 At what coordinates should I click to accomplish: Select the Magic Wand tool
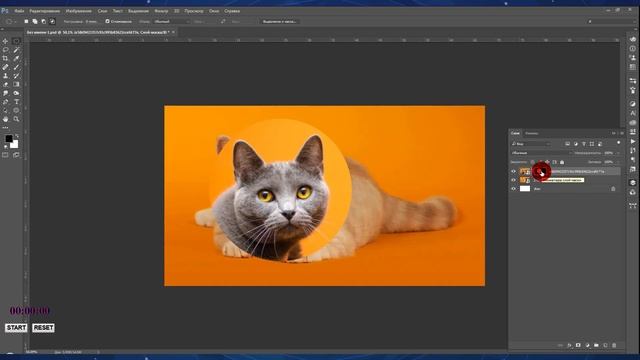click(x=16, y=50)
